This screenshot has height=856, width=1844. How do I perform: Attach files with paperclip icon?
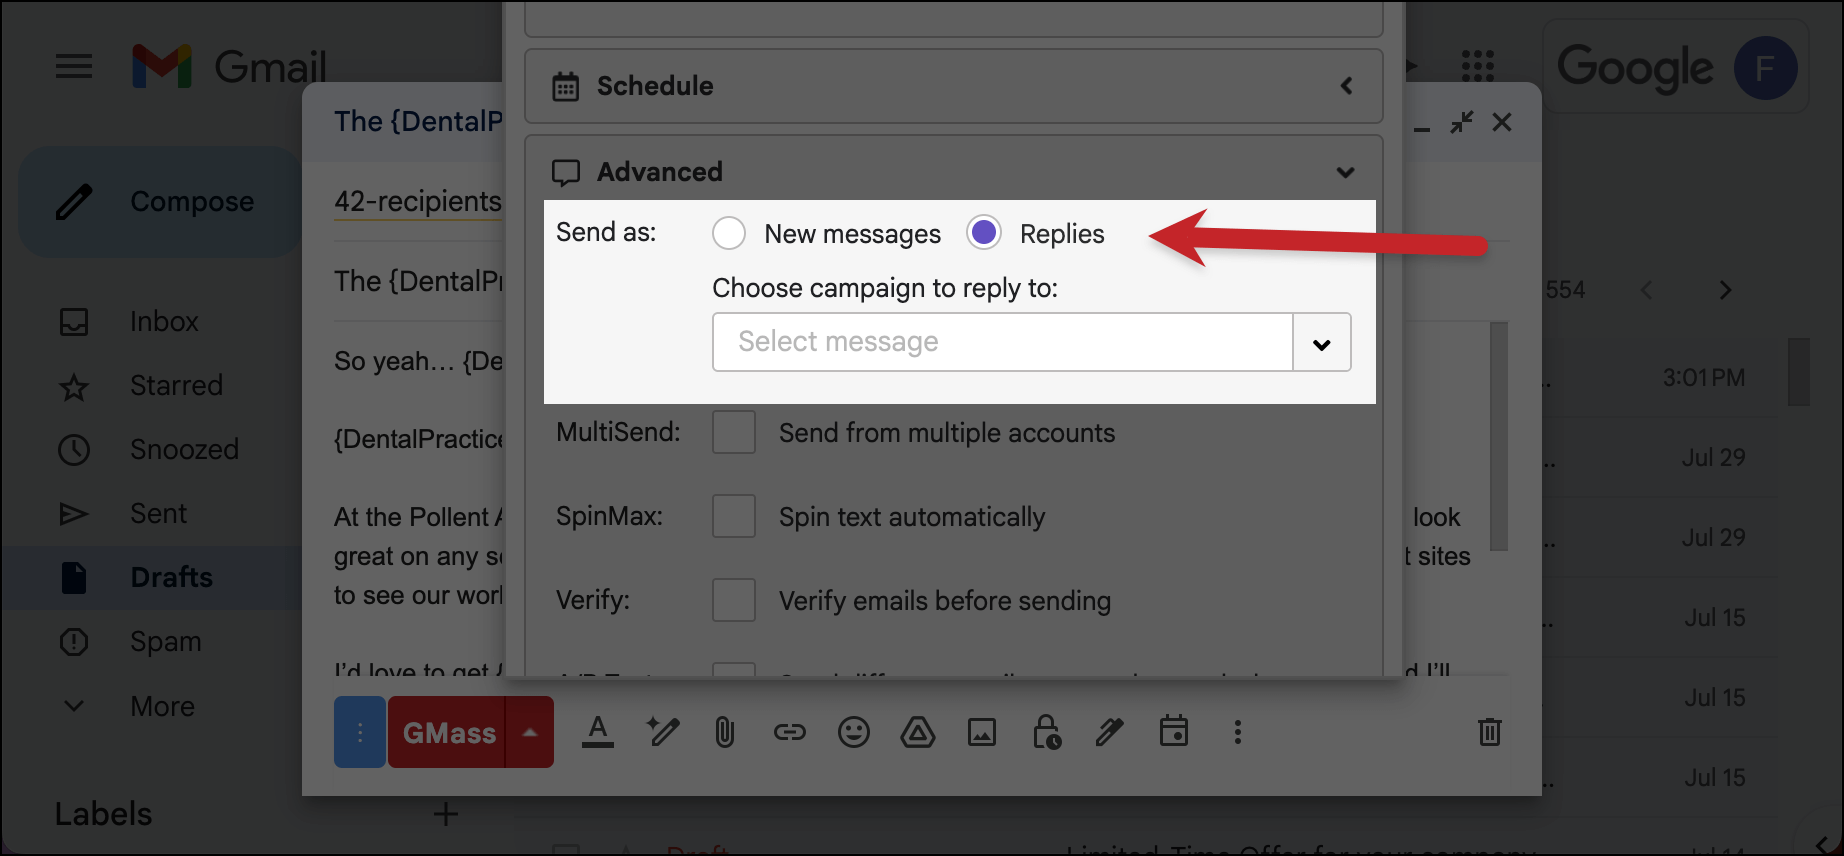(725, 733)
